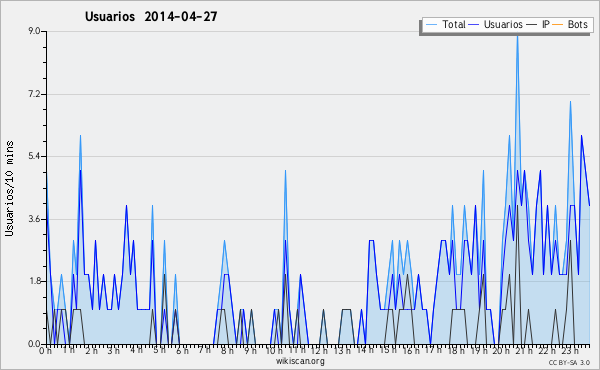This screenshot has width=600, height=370.
Task: Click the Total peak at 7 near 23 h
Action: 570,101
